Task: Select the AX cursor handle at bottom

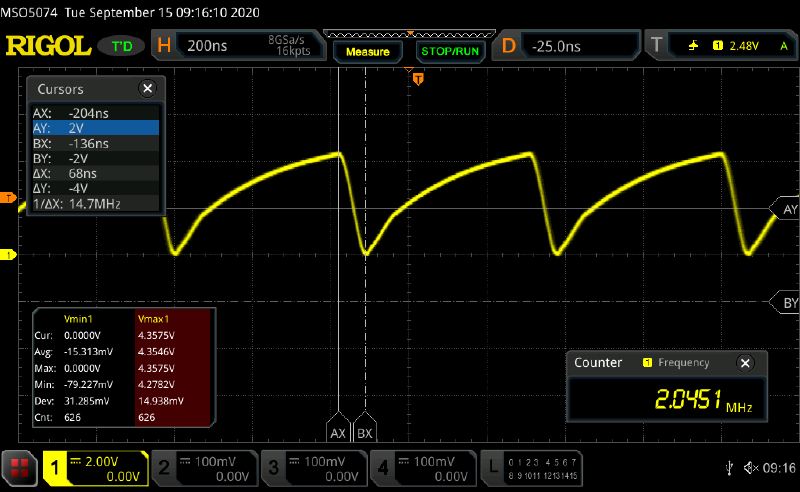Action: (x=339, y=434)
